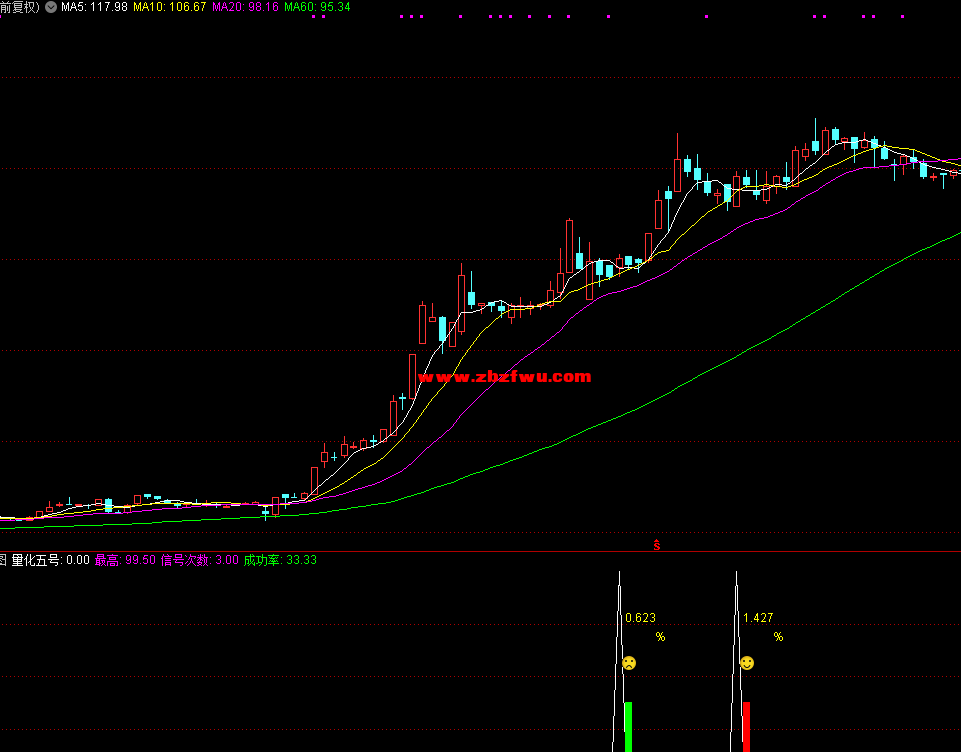The height and width of the screenshot is (752, 961).
Task: Click the 成功率 success rate label
Action: [280, 560]
